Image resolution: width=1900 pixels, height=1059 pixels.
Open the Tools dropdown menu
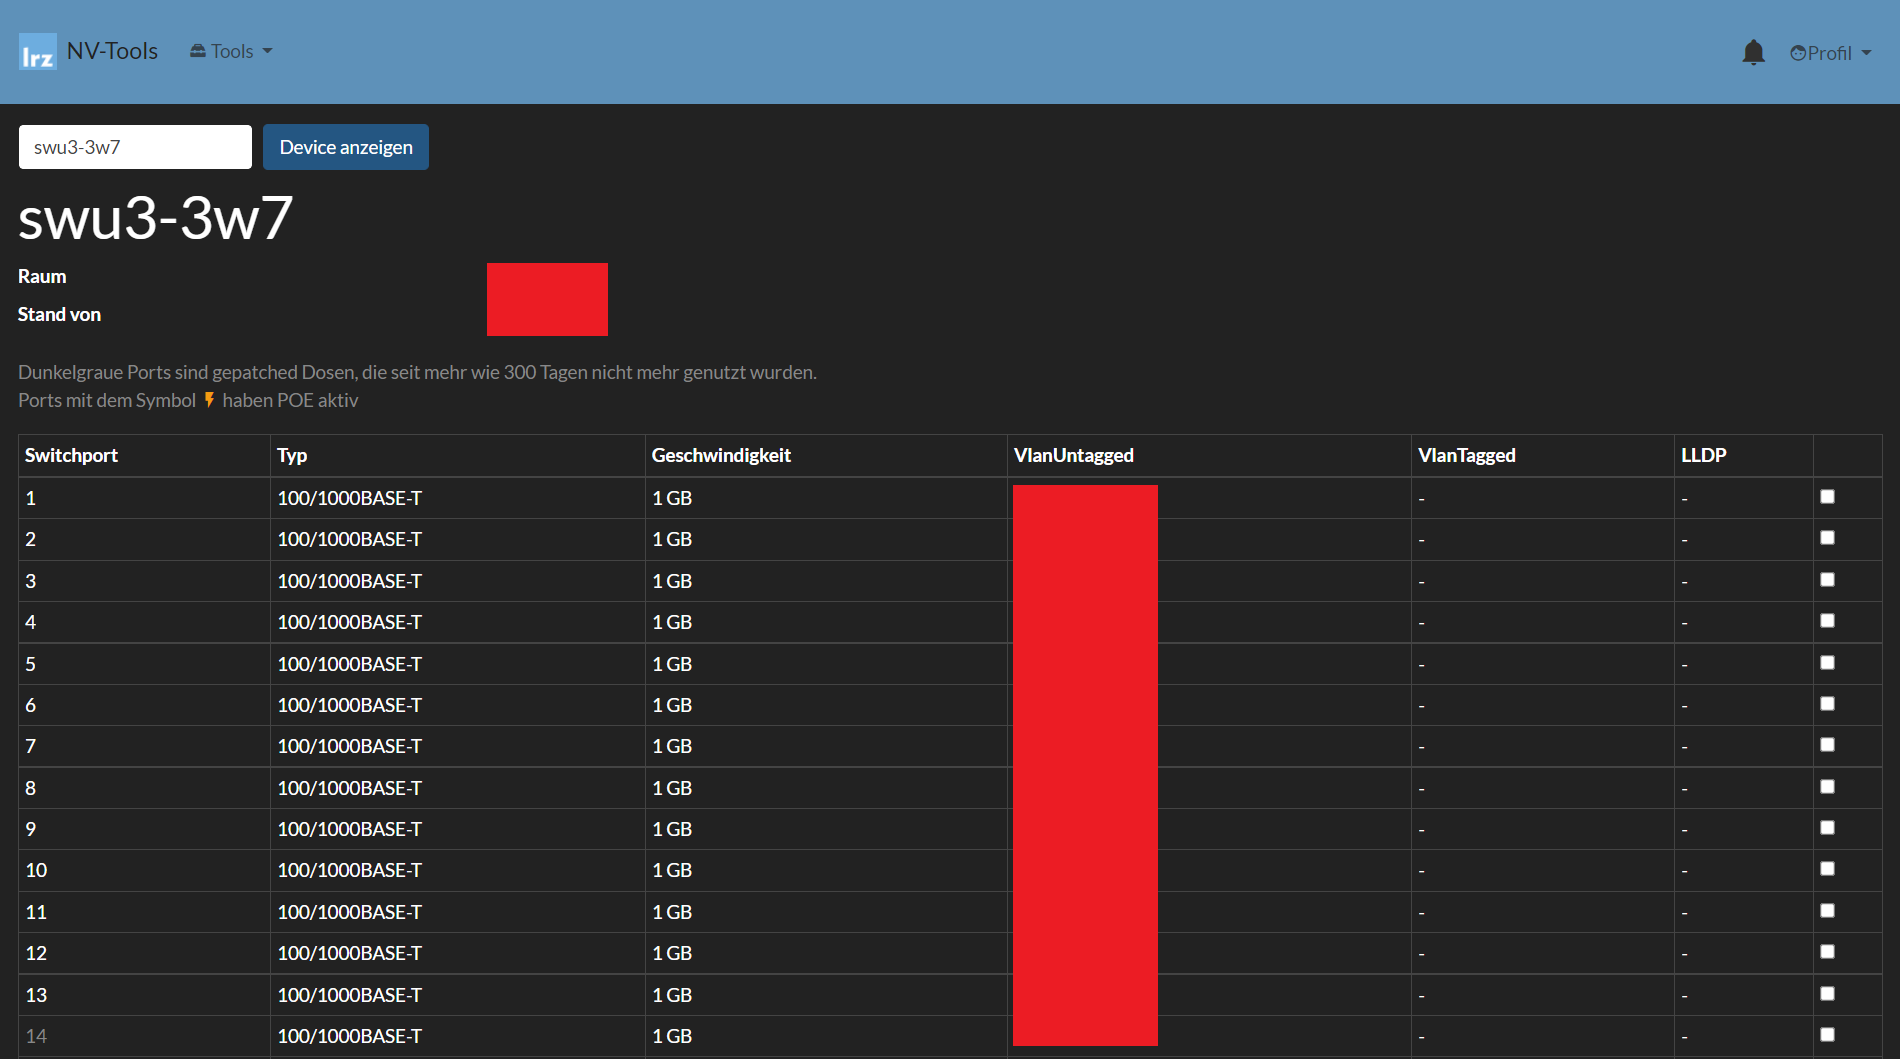232,51
